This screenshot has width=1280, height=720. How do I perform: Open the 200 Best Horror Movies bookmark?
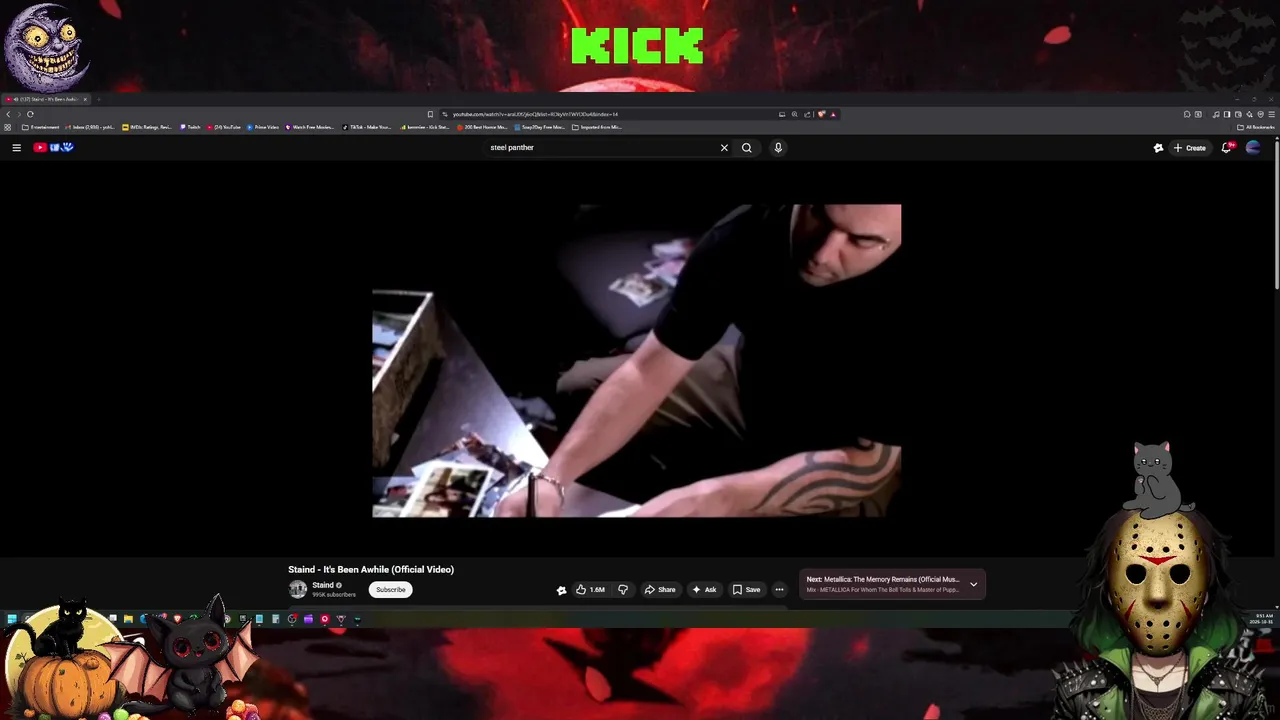click(482, 127)
